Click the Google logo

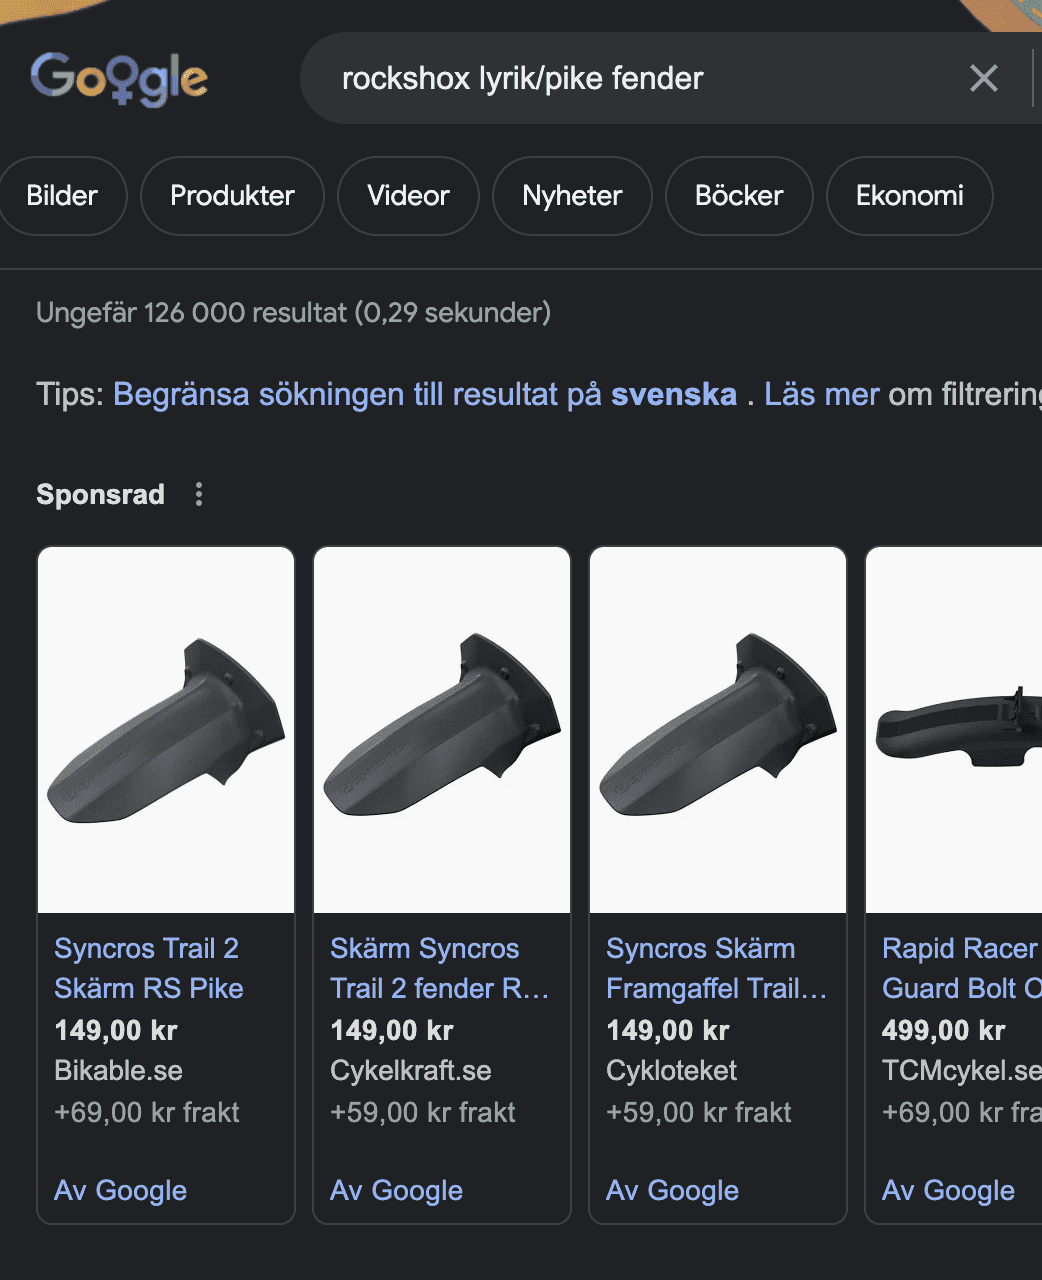pos(119,78)
